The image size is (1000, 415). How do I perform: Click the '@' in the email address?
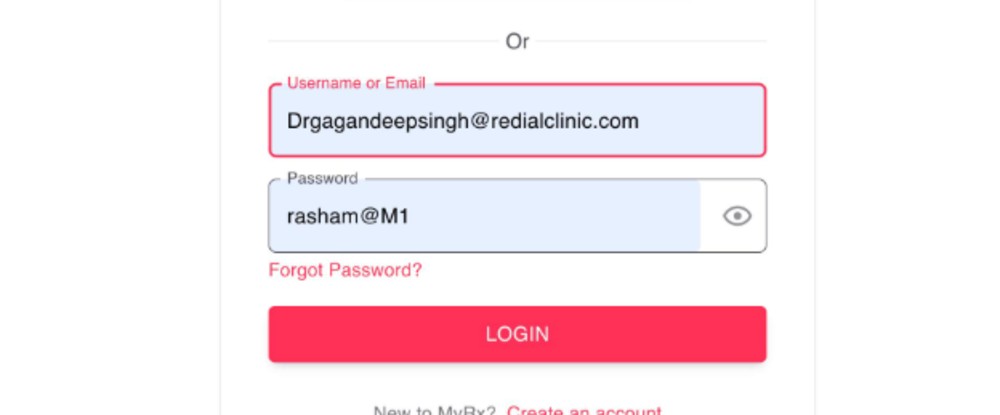(x=474, y=121)
